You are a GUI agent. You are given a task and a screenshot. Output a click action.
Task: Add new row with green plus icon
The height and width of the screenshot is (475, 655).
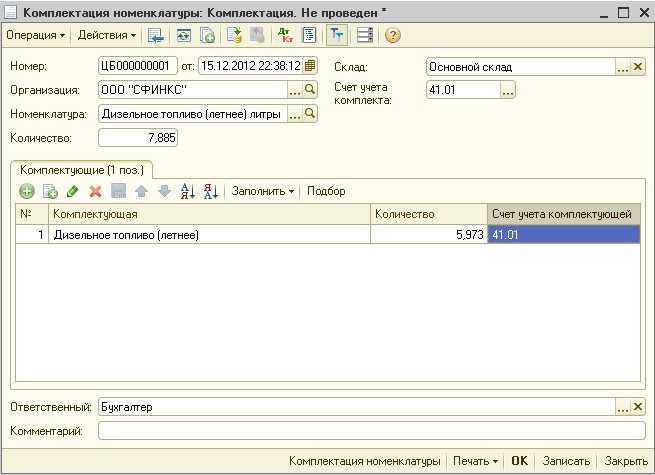[x=27, y=191]
